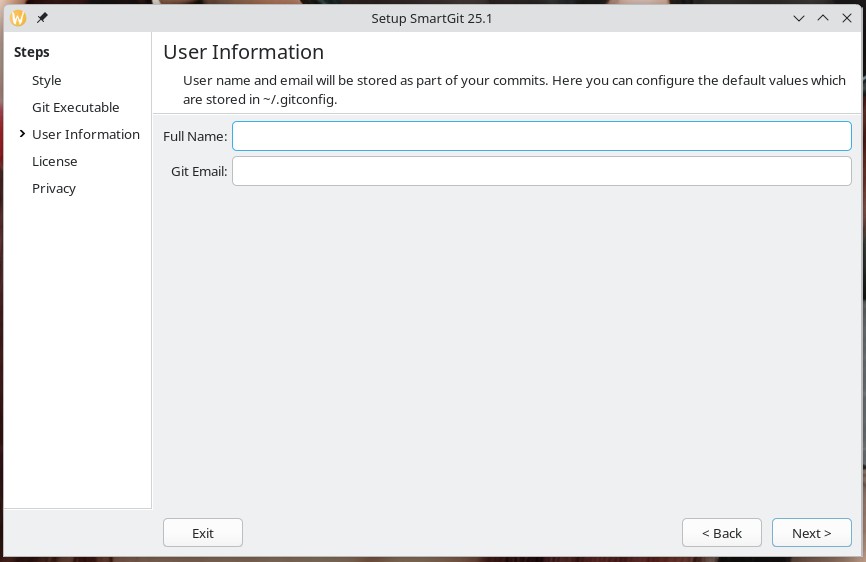Image resolution: width=866 pixels, height=562 pixels.
Task: Click into the Git Email field
Action: click(x=541, y=171)
